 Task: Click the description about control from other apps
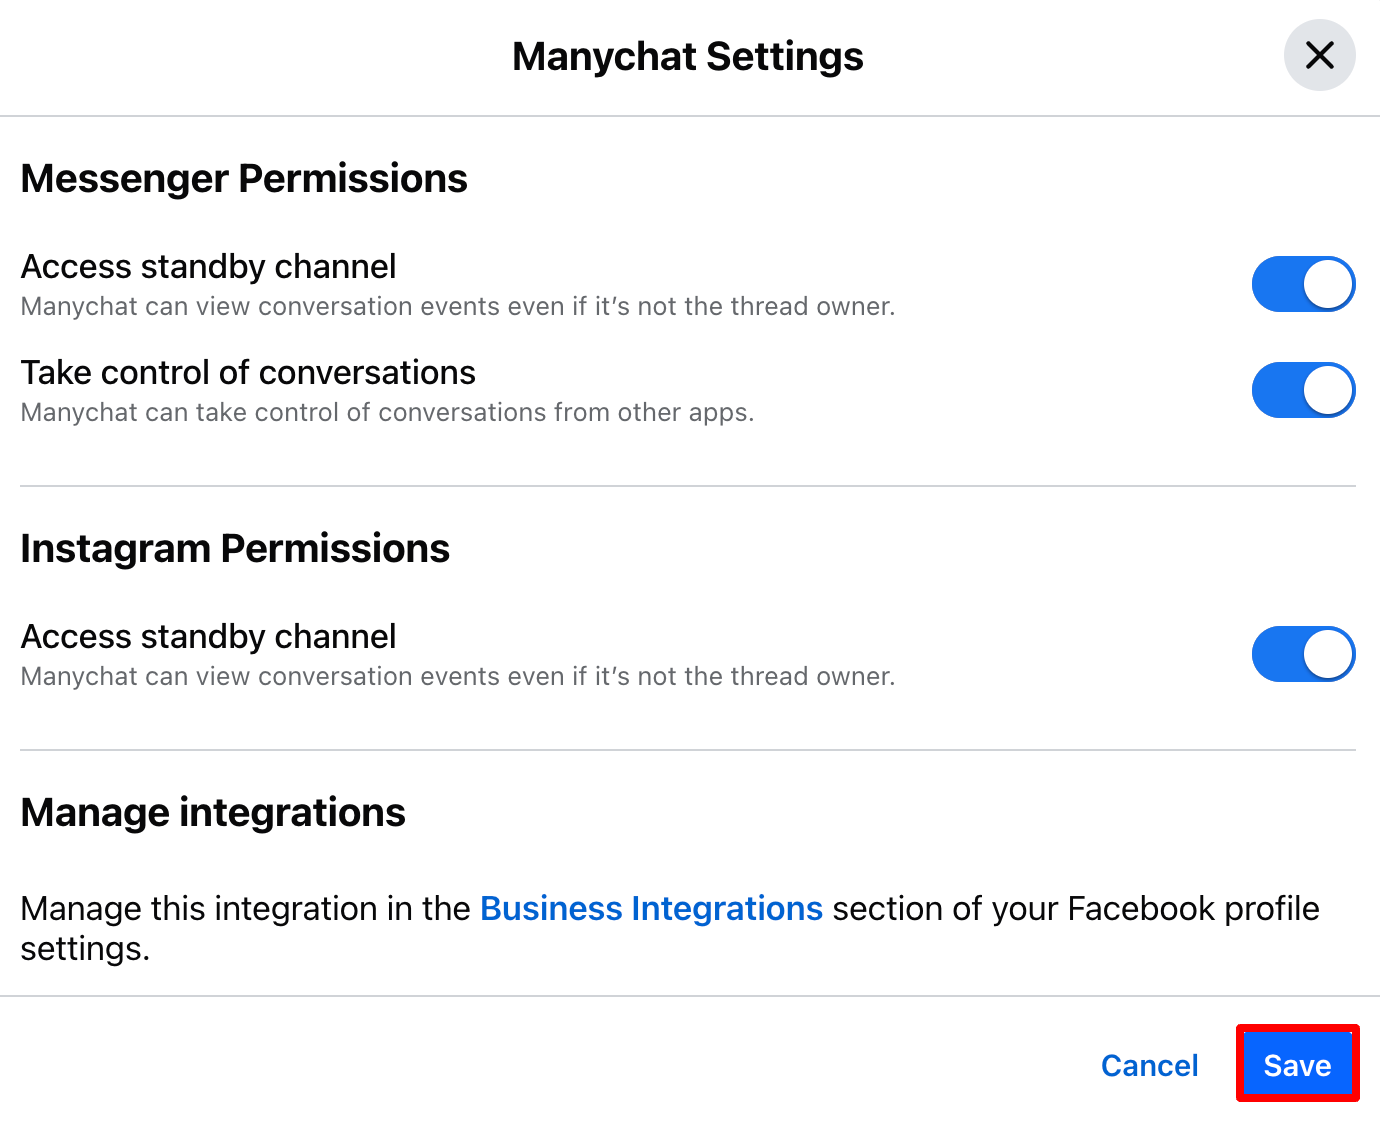[x=387, y=413]
